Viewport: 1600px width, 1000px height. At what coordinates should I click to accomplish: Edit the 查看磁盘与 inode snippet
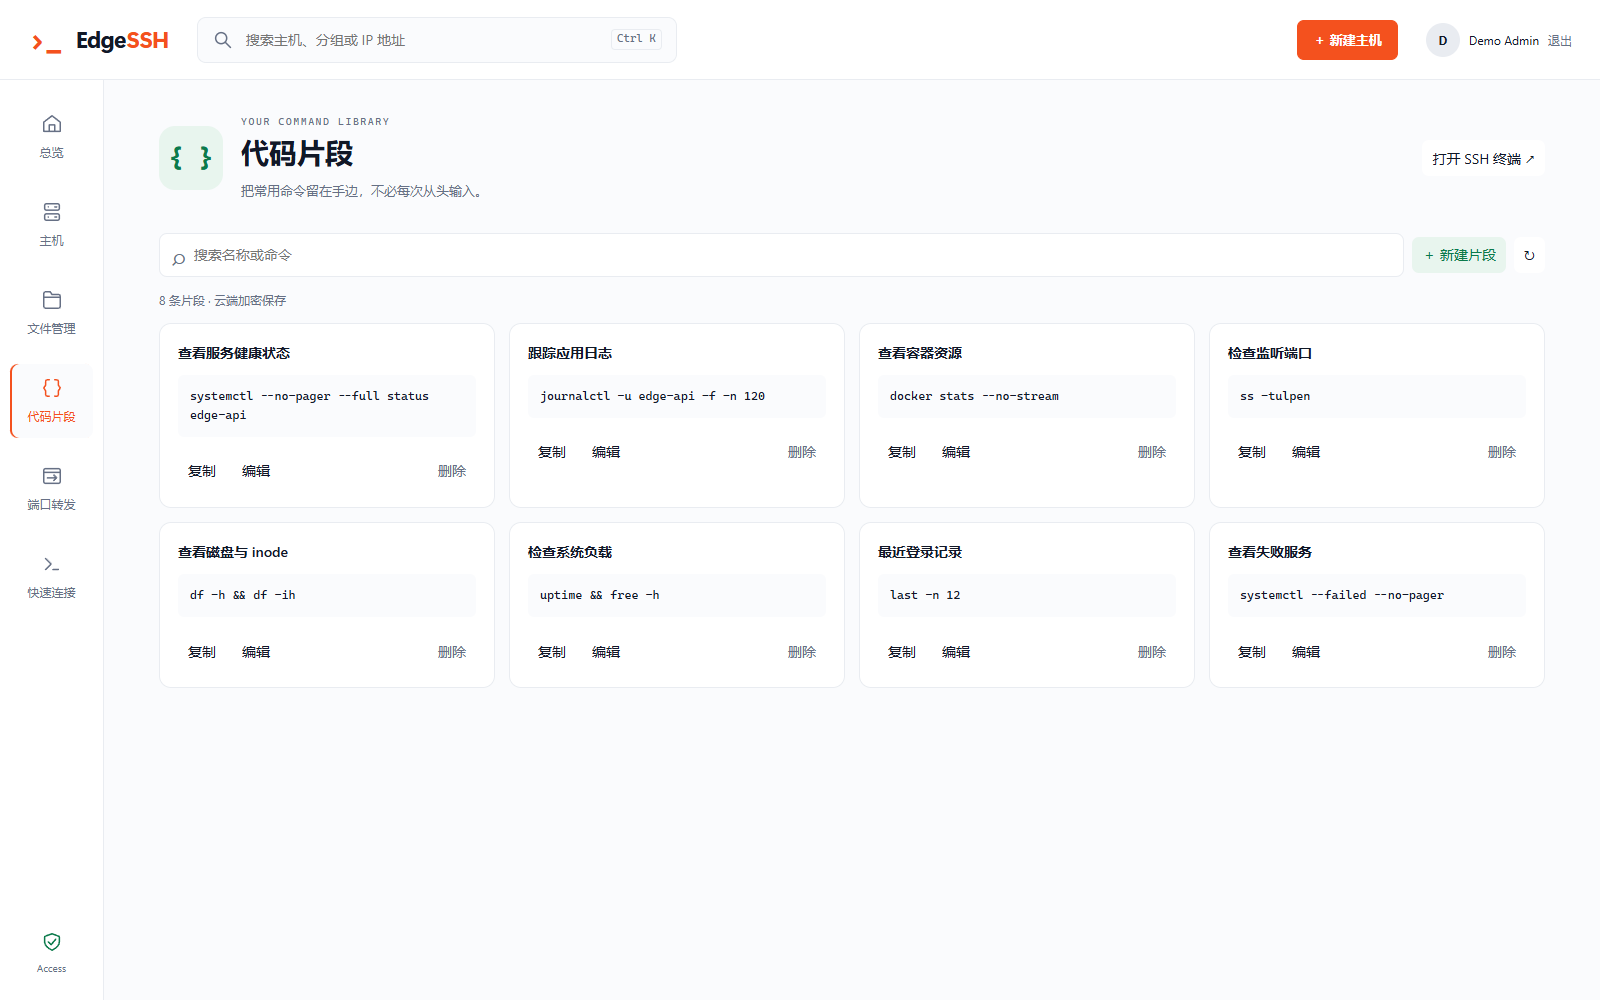coord(256,652)
